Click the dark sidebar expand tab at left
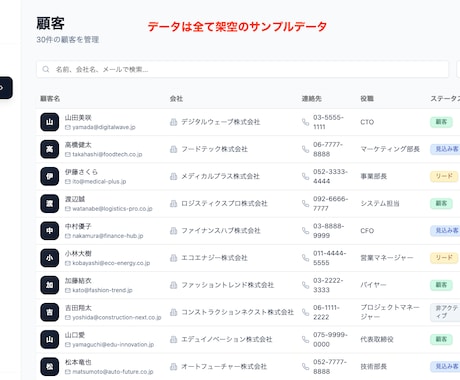This screenshot has width=460, height=380. pyautogui.click(x=5, y=88)
